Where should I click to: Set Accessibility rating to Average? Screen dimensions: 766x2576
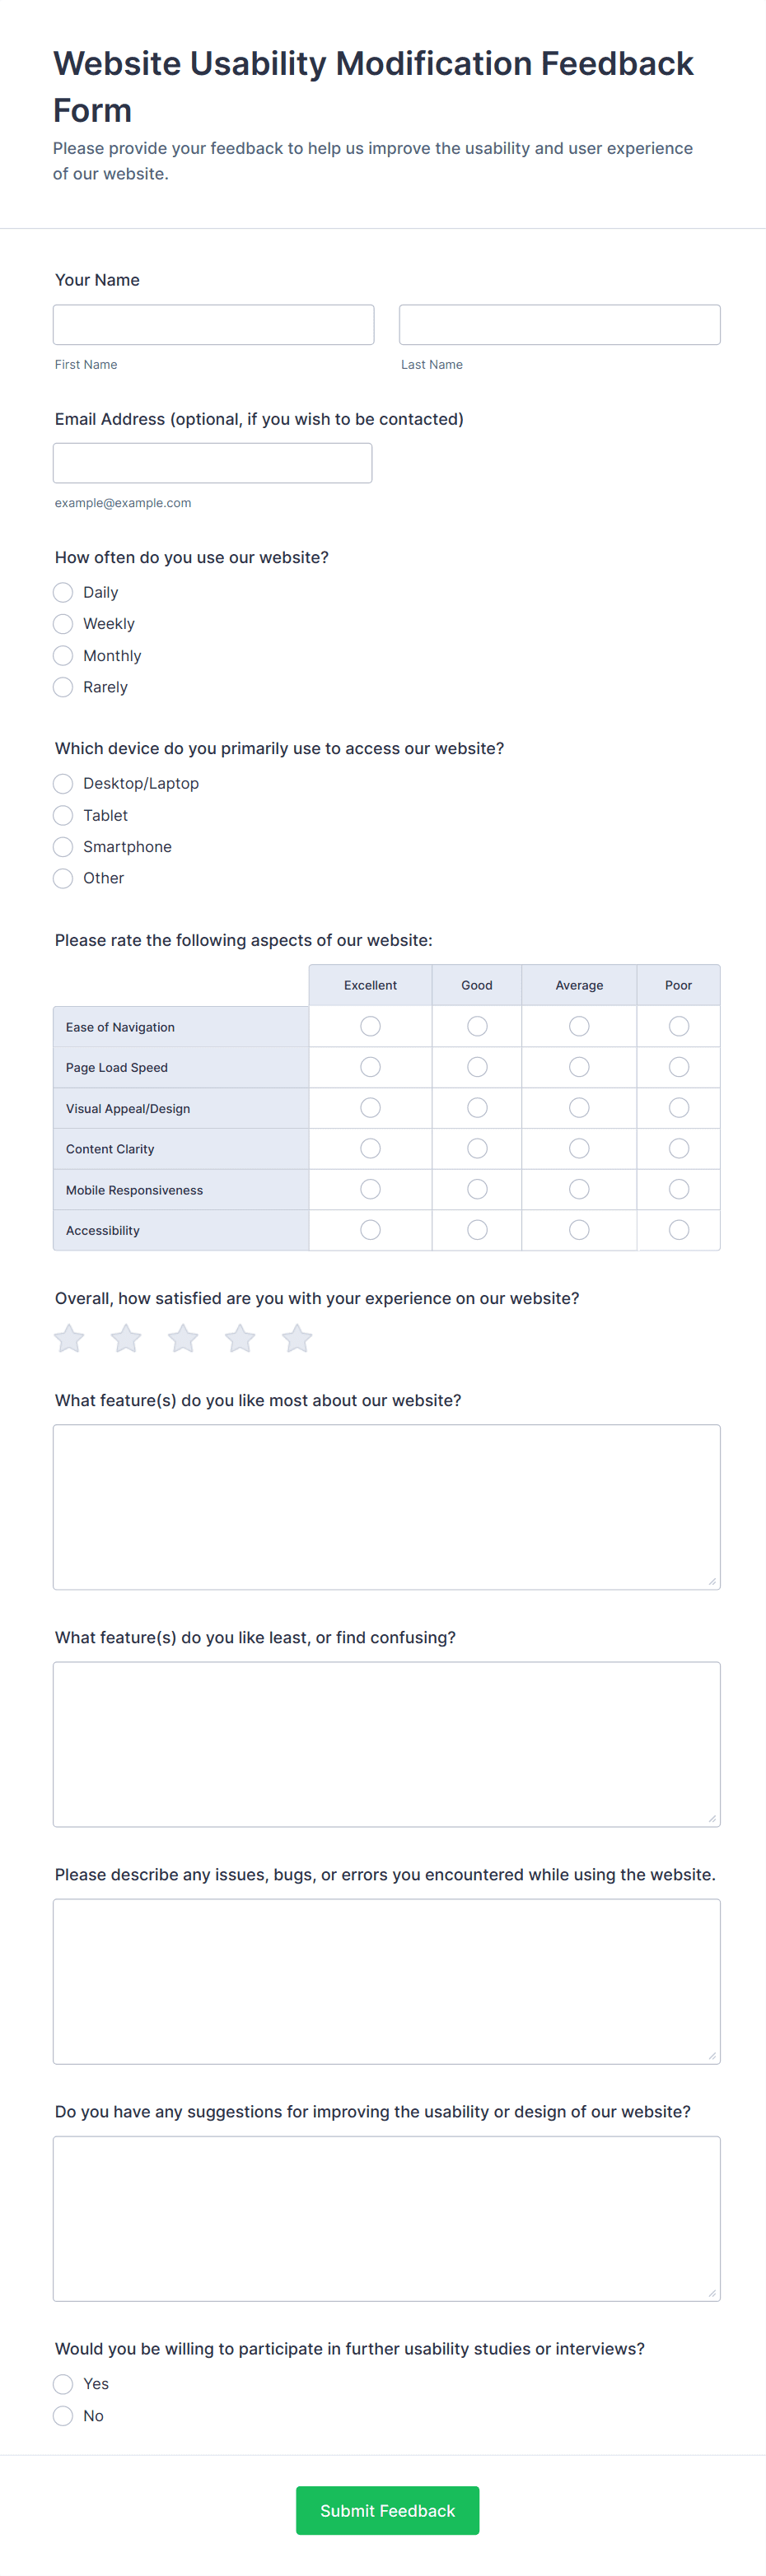tap(579, 1230)
